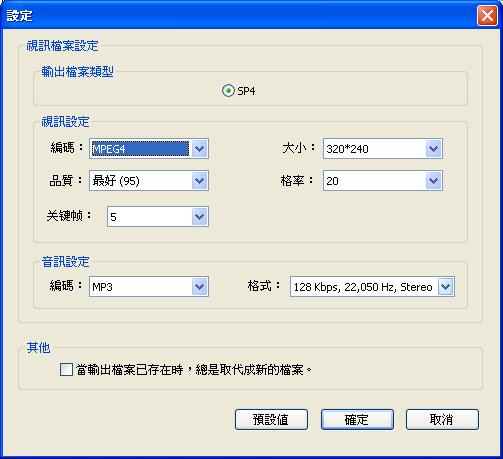
Task: Click the 320*240 size value field
Action: pyautogui.click(x=375, y=149)
